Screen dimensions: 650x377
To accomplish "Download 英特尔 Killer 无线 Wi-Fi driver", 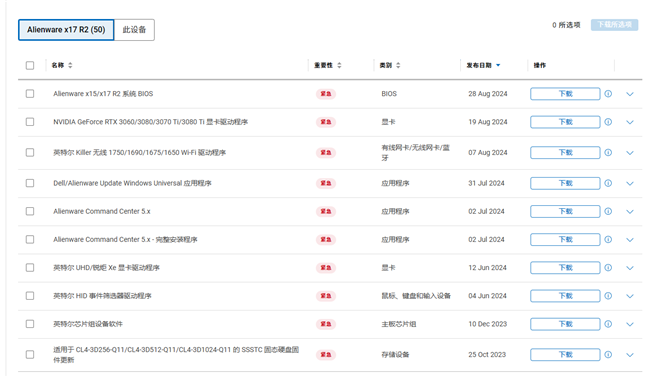I will pos(565,153).
